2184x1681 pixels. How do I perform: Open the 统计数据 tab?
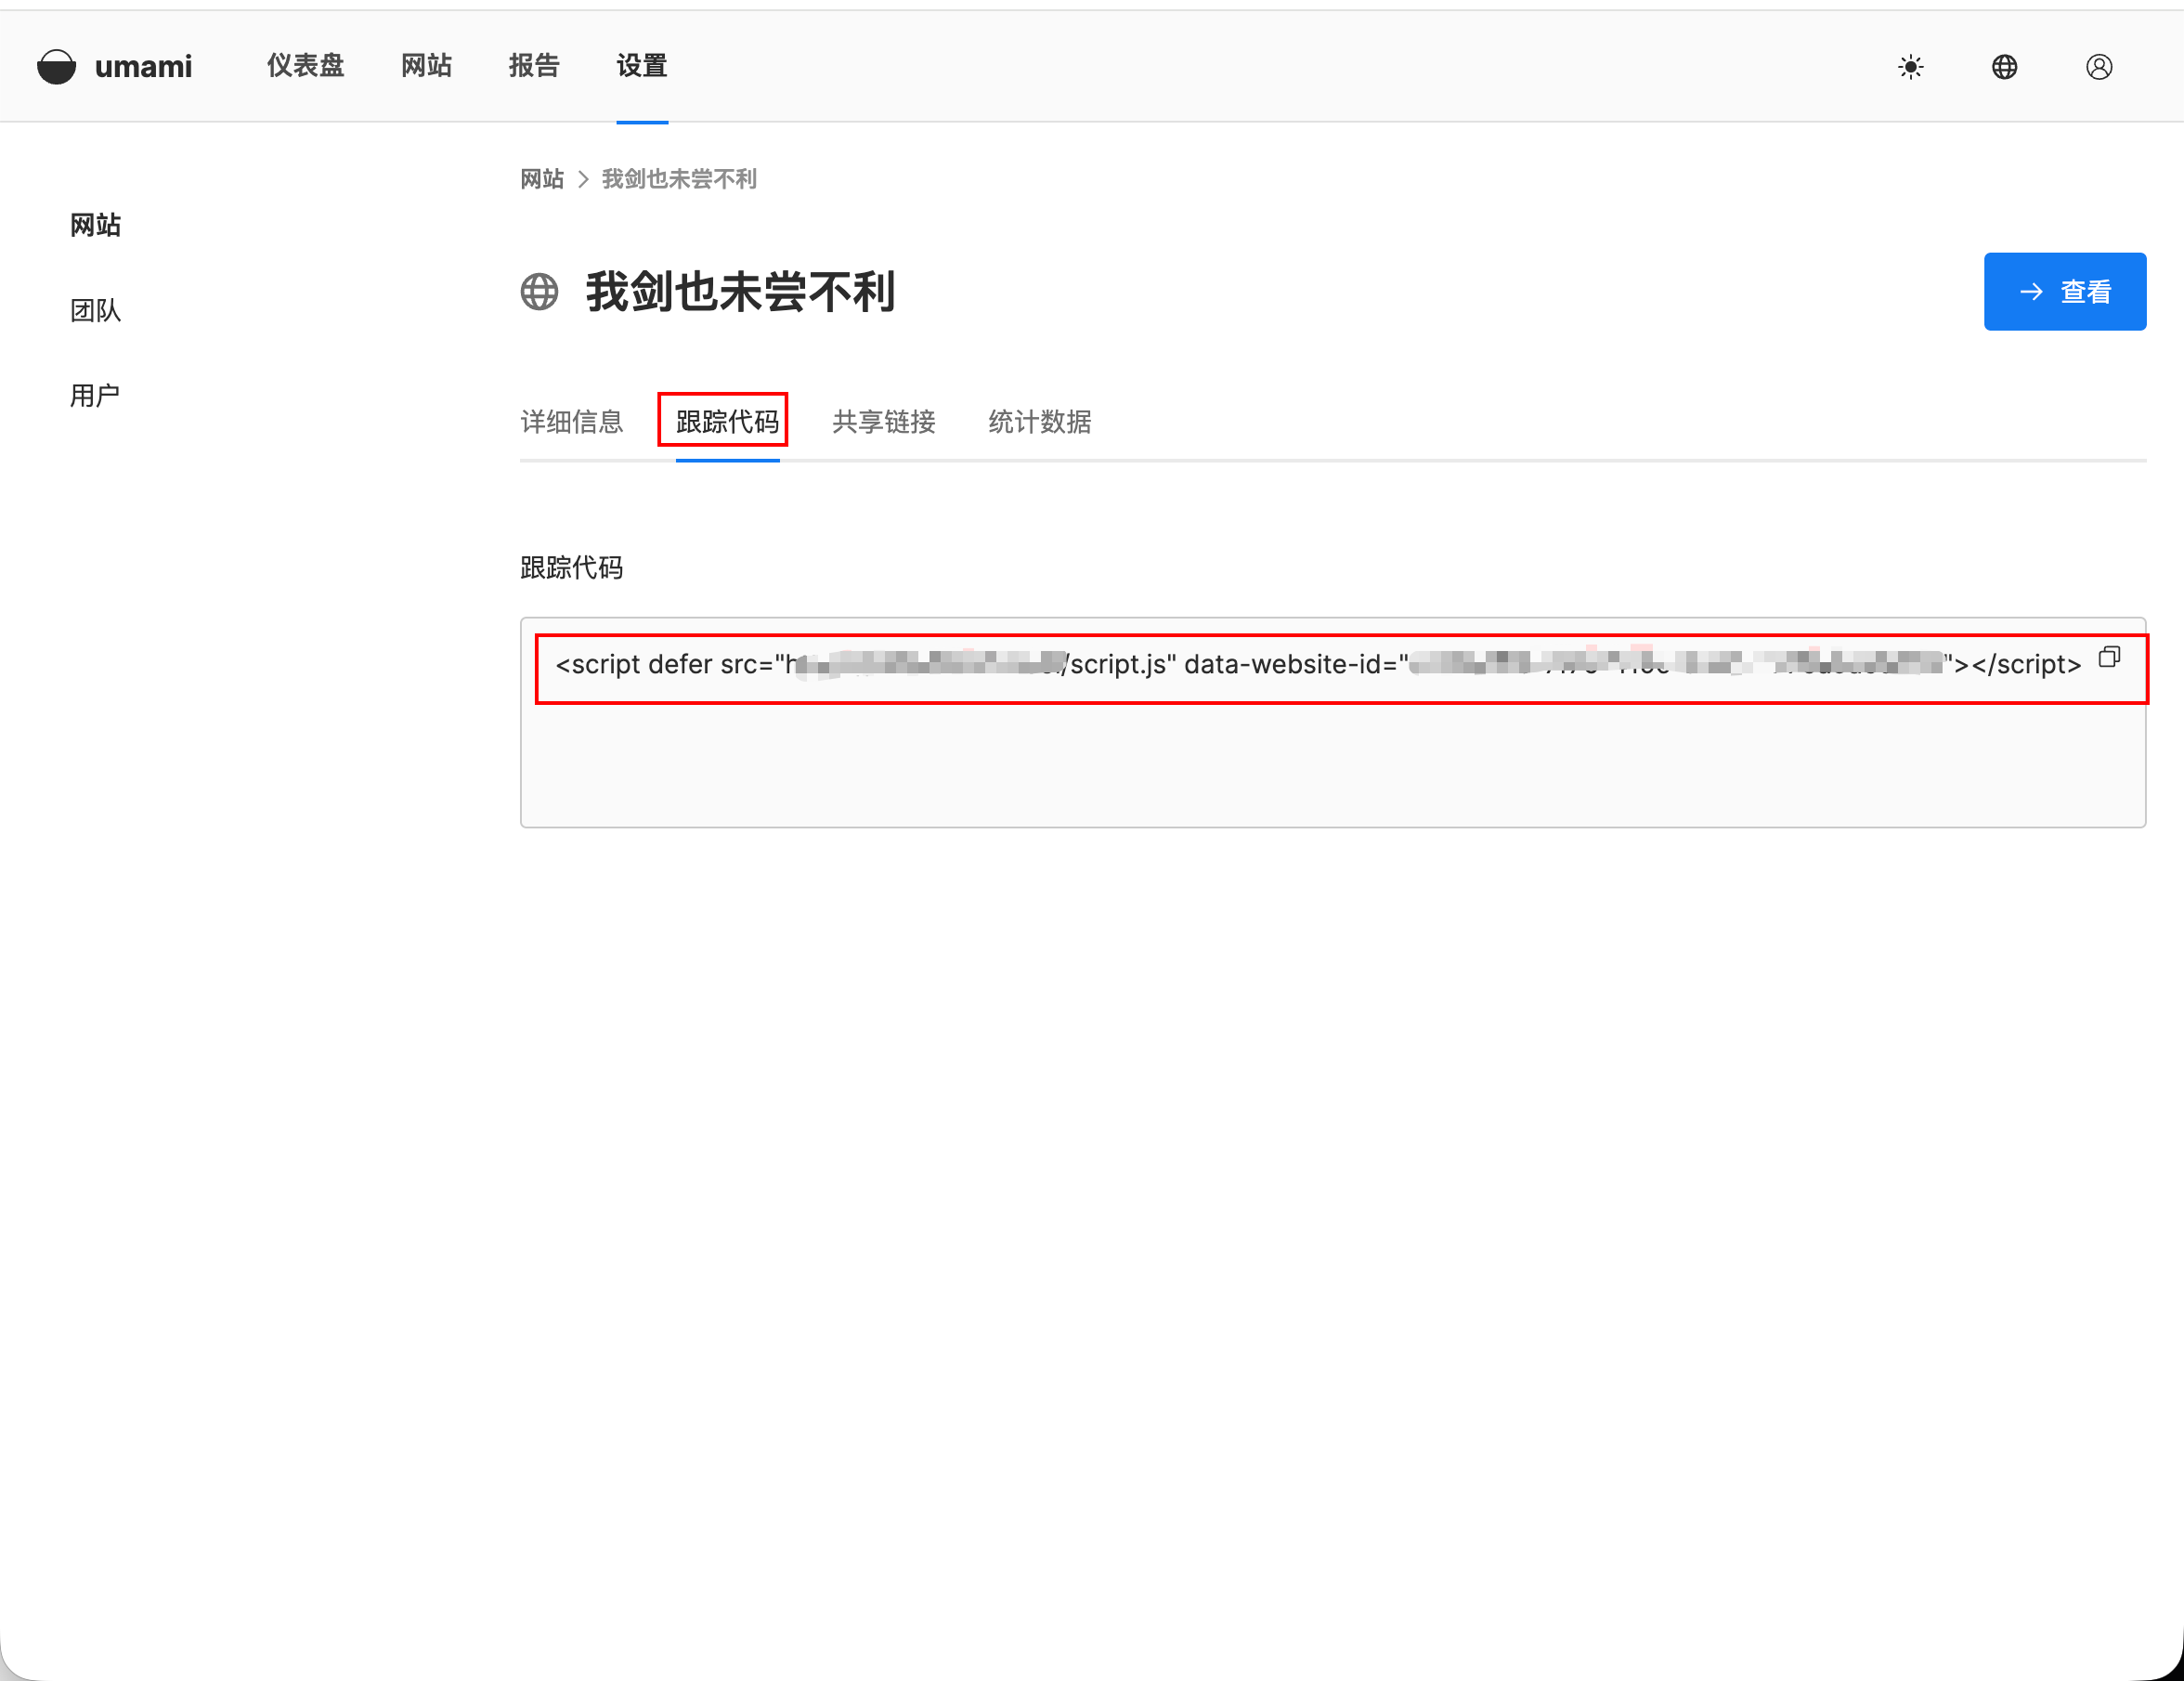coord(1039,422)
